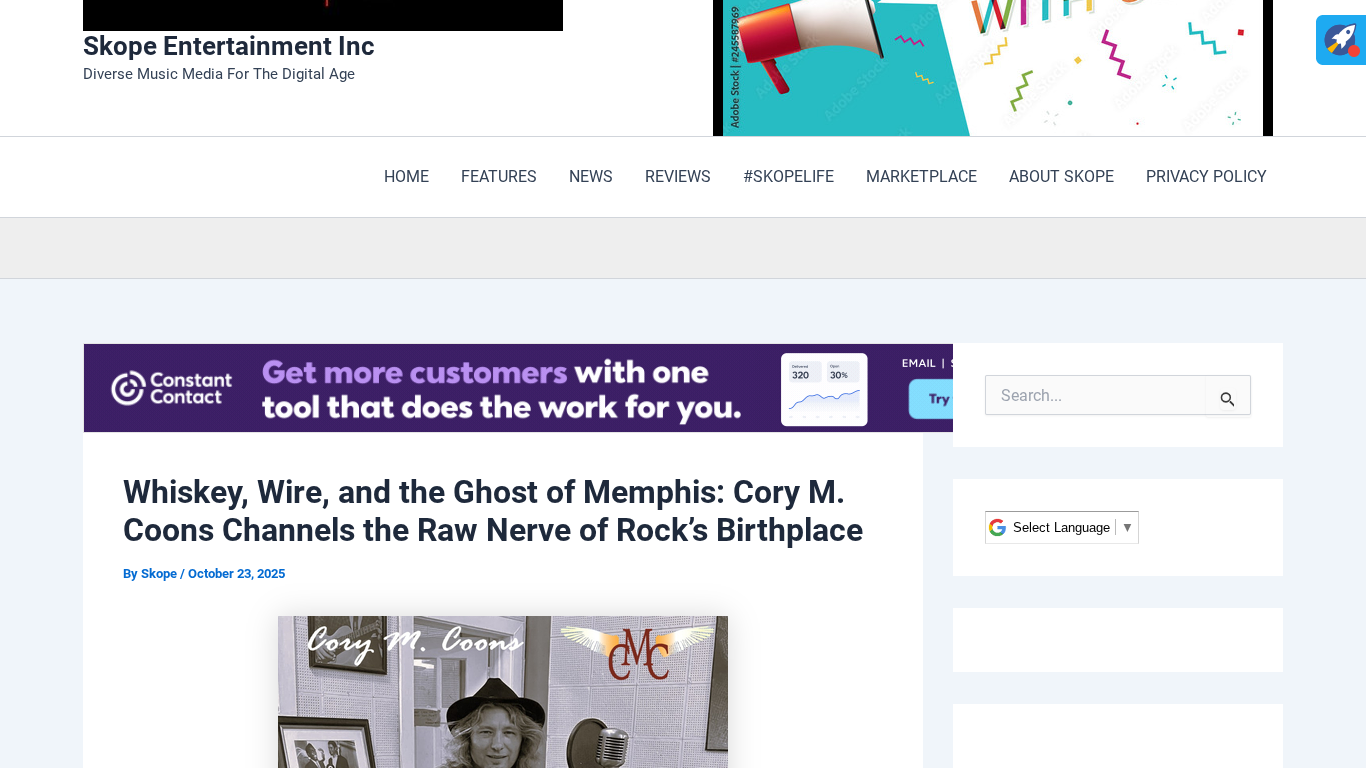Click the Skope Entertainment Inc site title
Image resolution: width=1366 pixels, height=768 pixels.
click(228, 46)
